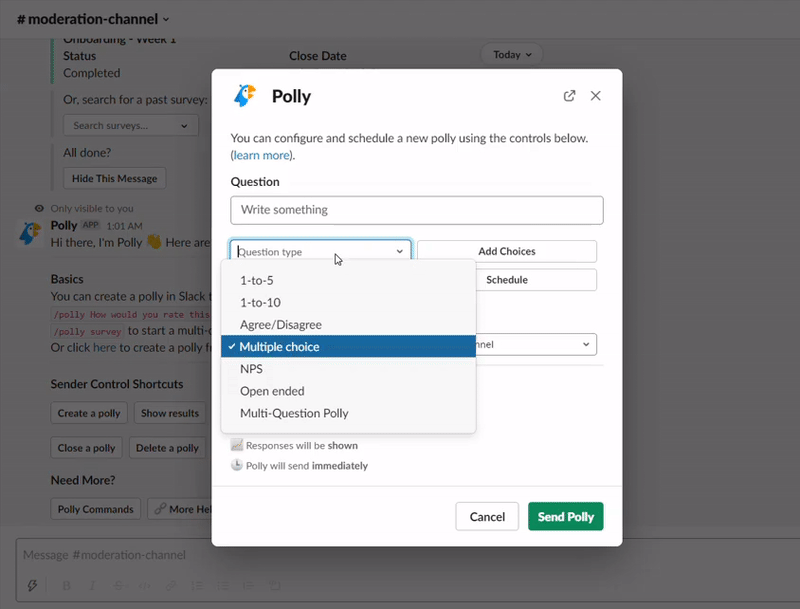Toggle italic formatting in message composer
This screenshot has width=800, height=609.
(x=92, y=586)
